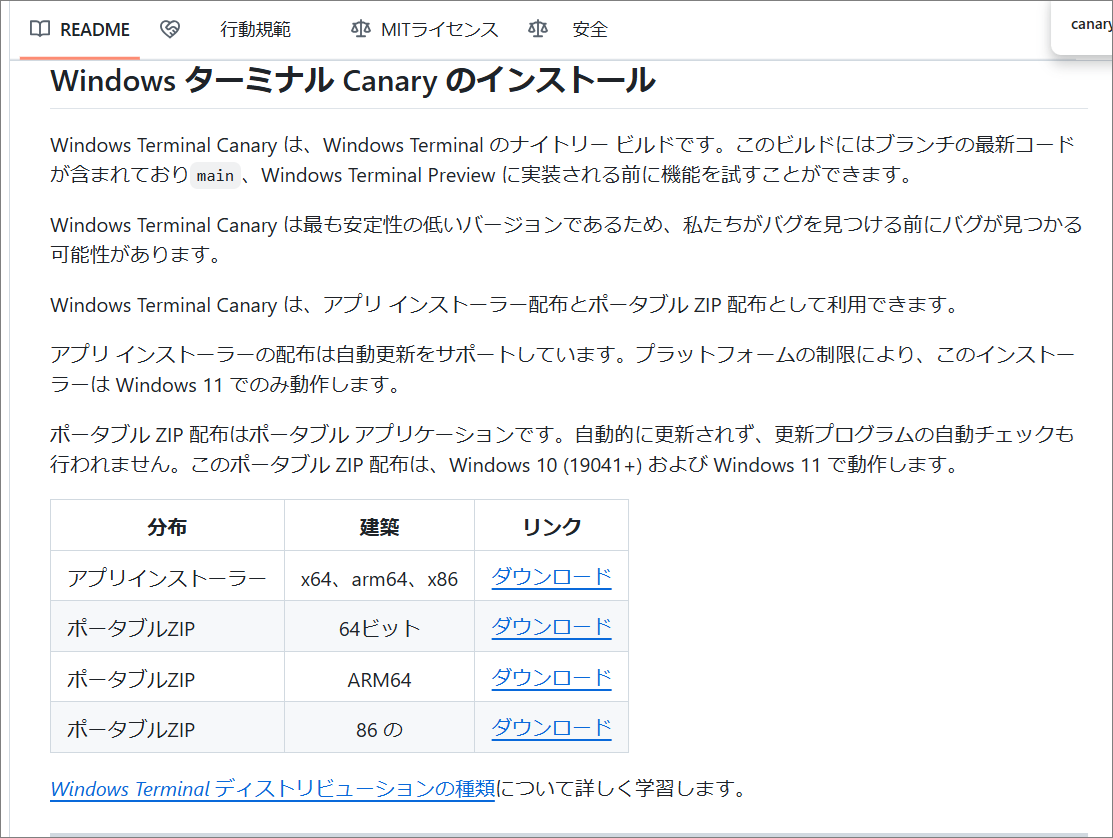The height and width of the screenshot is (838, 1113).
Task: Click the 86 の table cell
Action: click(379, 728)
